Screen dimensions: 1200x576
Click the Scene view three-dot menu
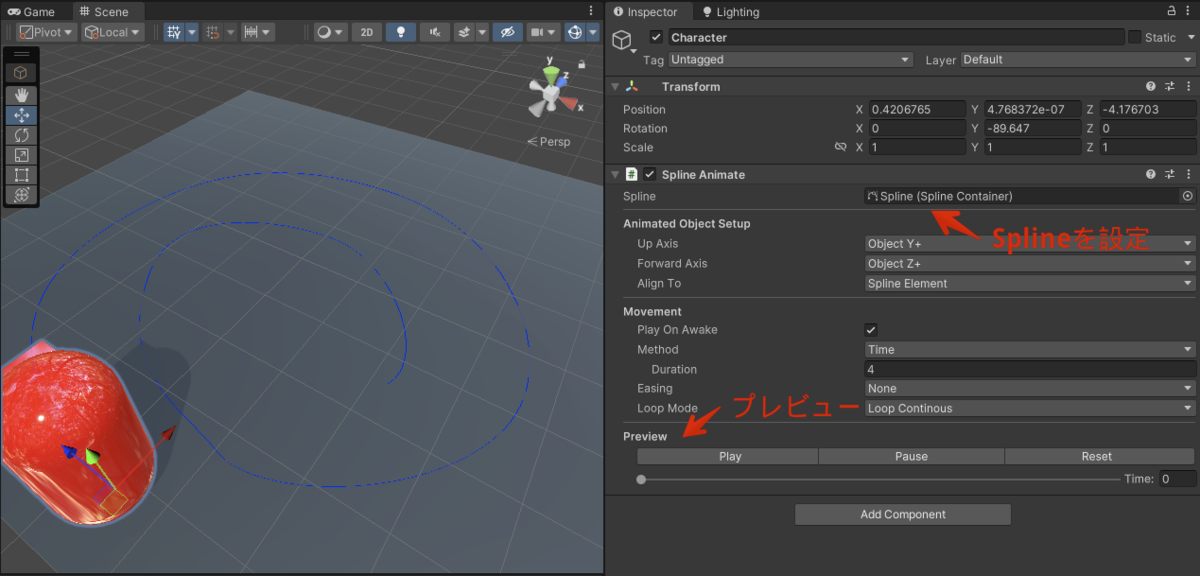pyautogui.click(x=592, y=11)
